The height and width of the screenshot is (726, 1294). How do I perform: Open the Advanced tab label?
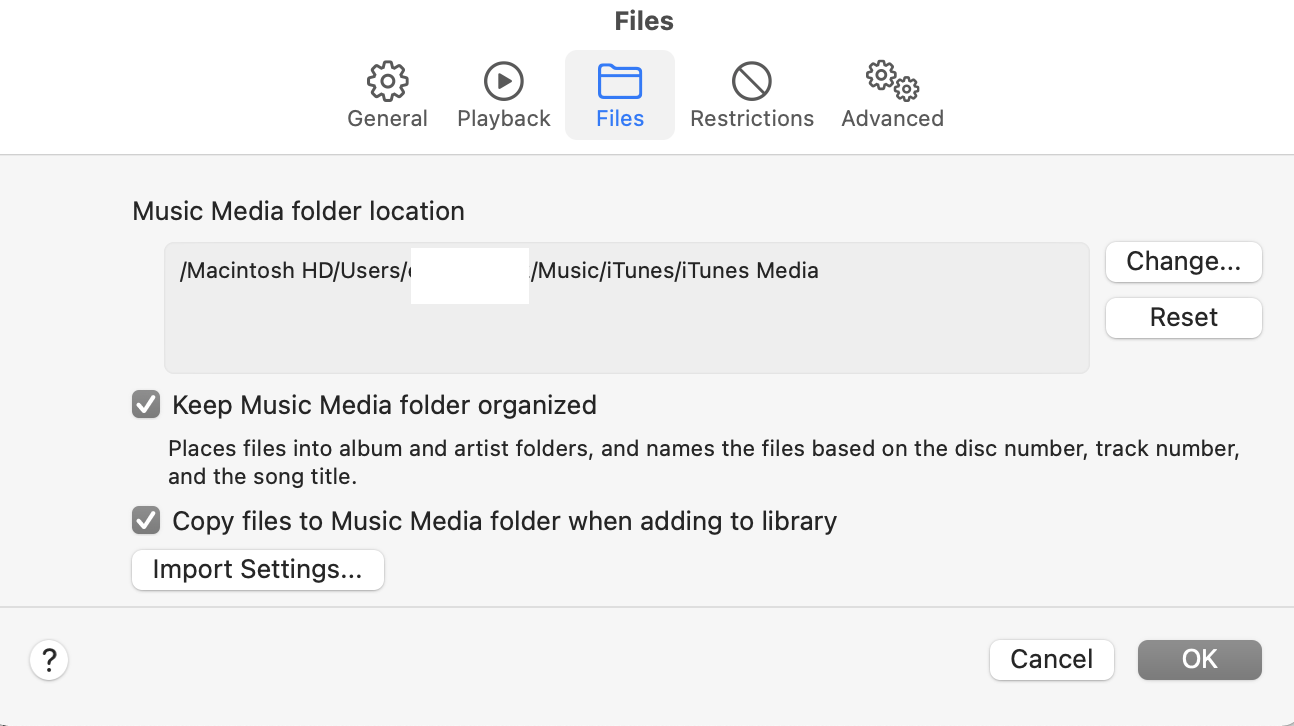892,119
